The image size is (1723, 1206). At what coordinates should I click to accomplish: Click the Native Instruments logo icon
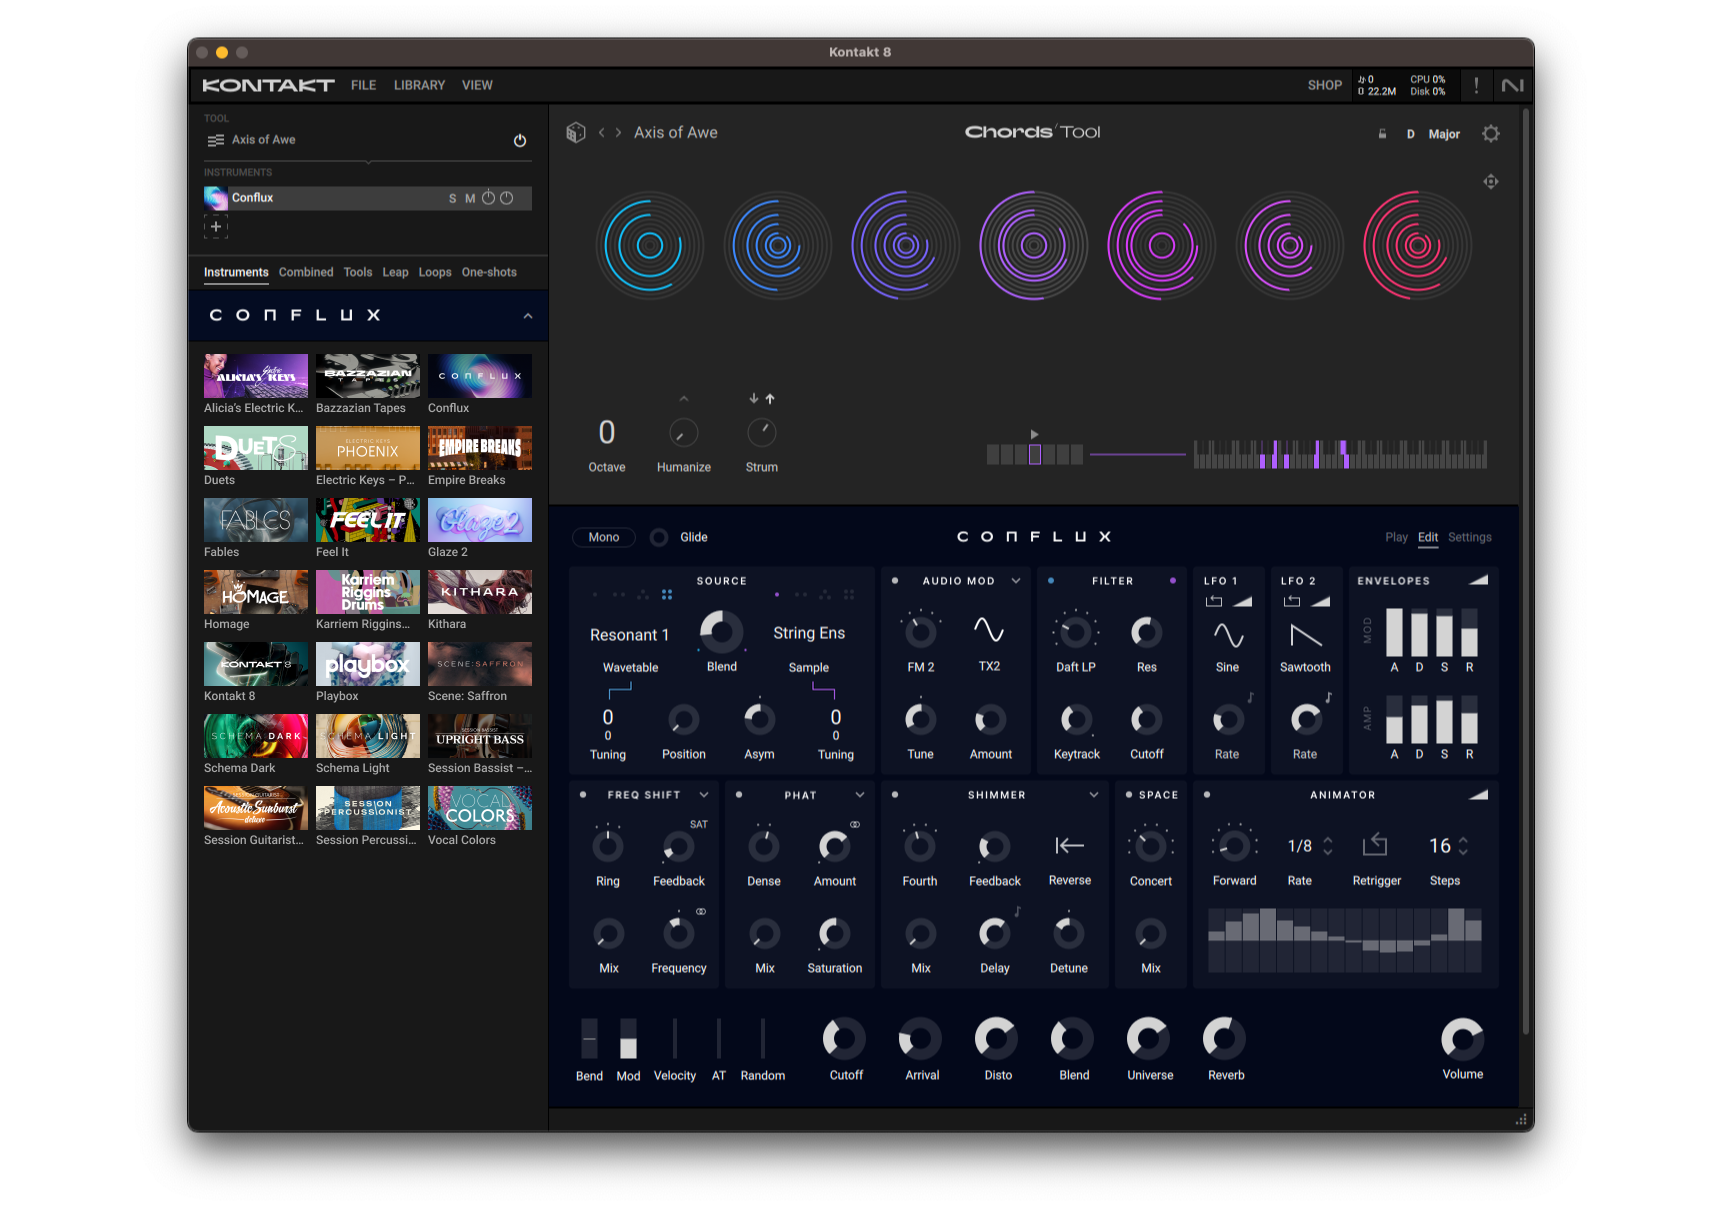click(x=1513, y=86)
